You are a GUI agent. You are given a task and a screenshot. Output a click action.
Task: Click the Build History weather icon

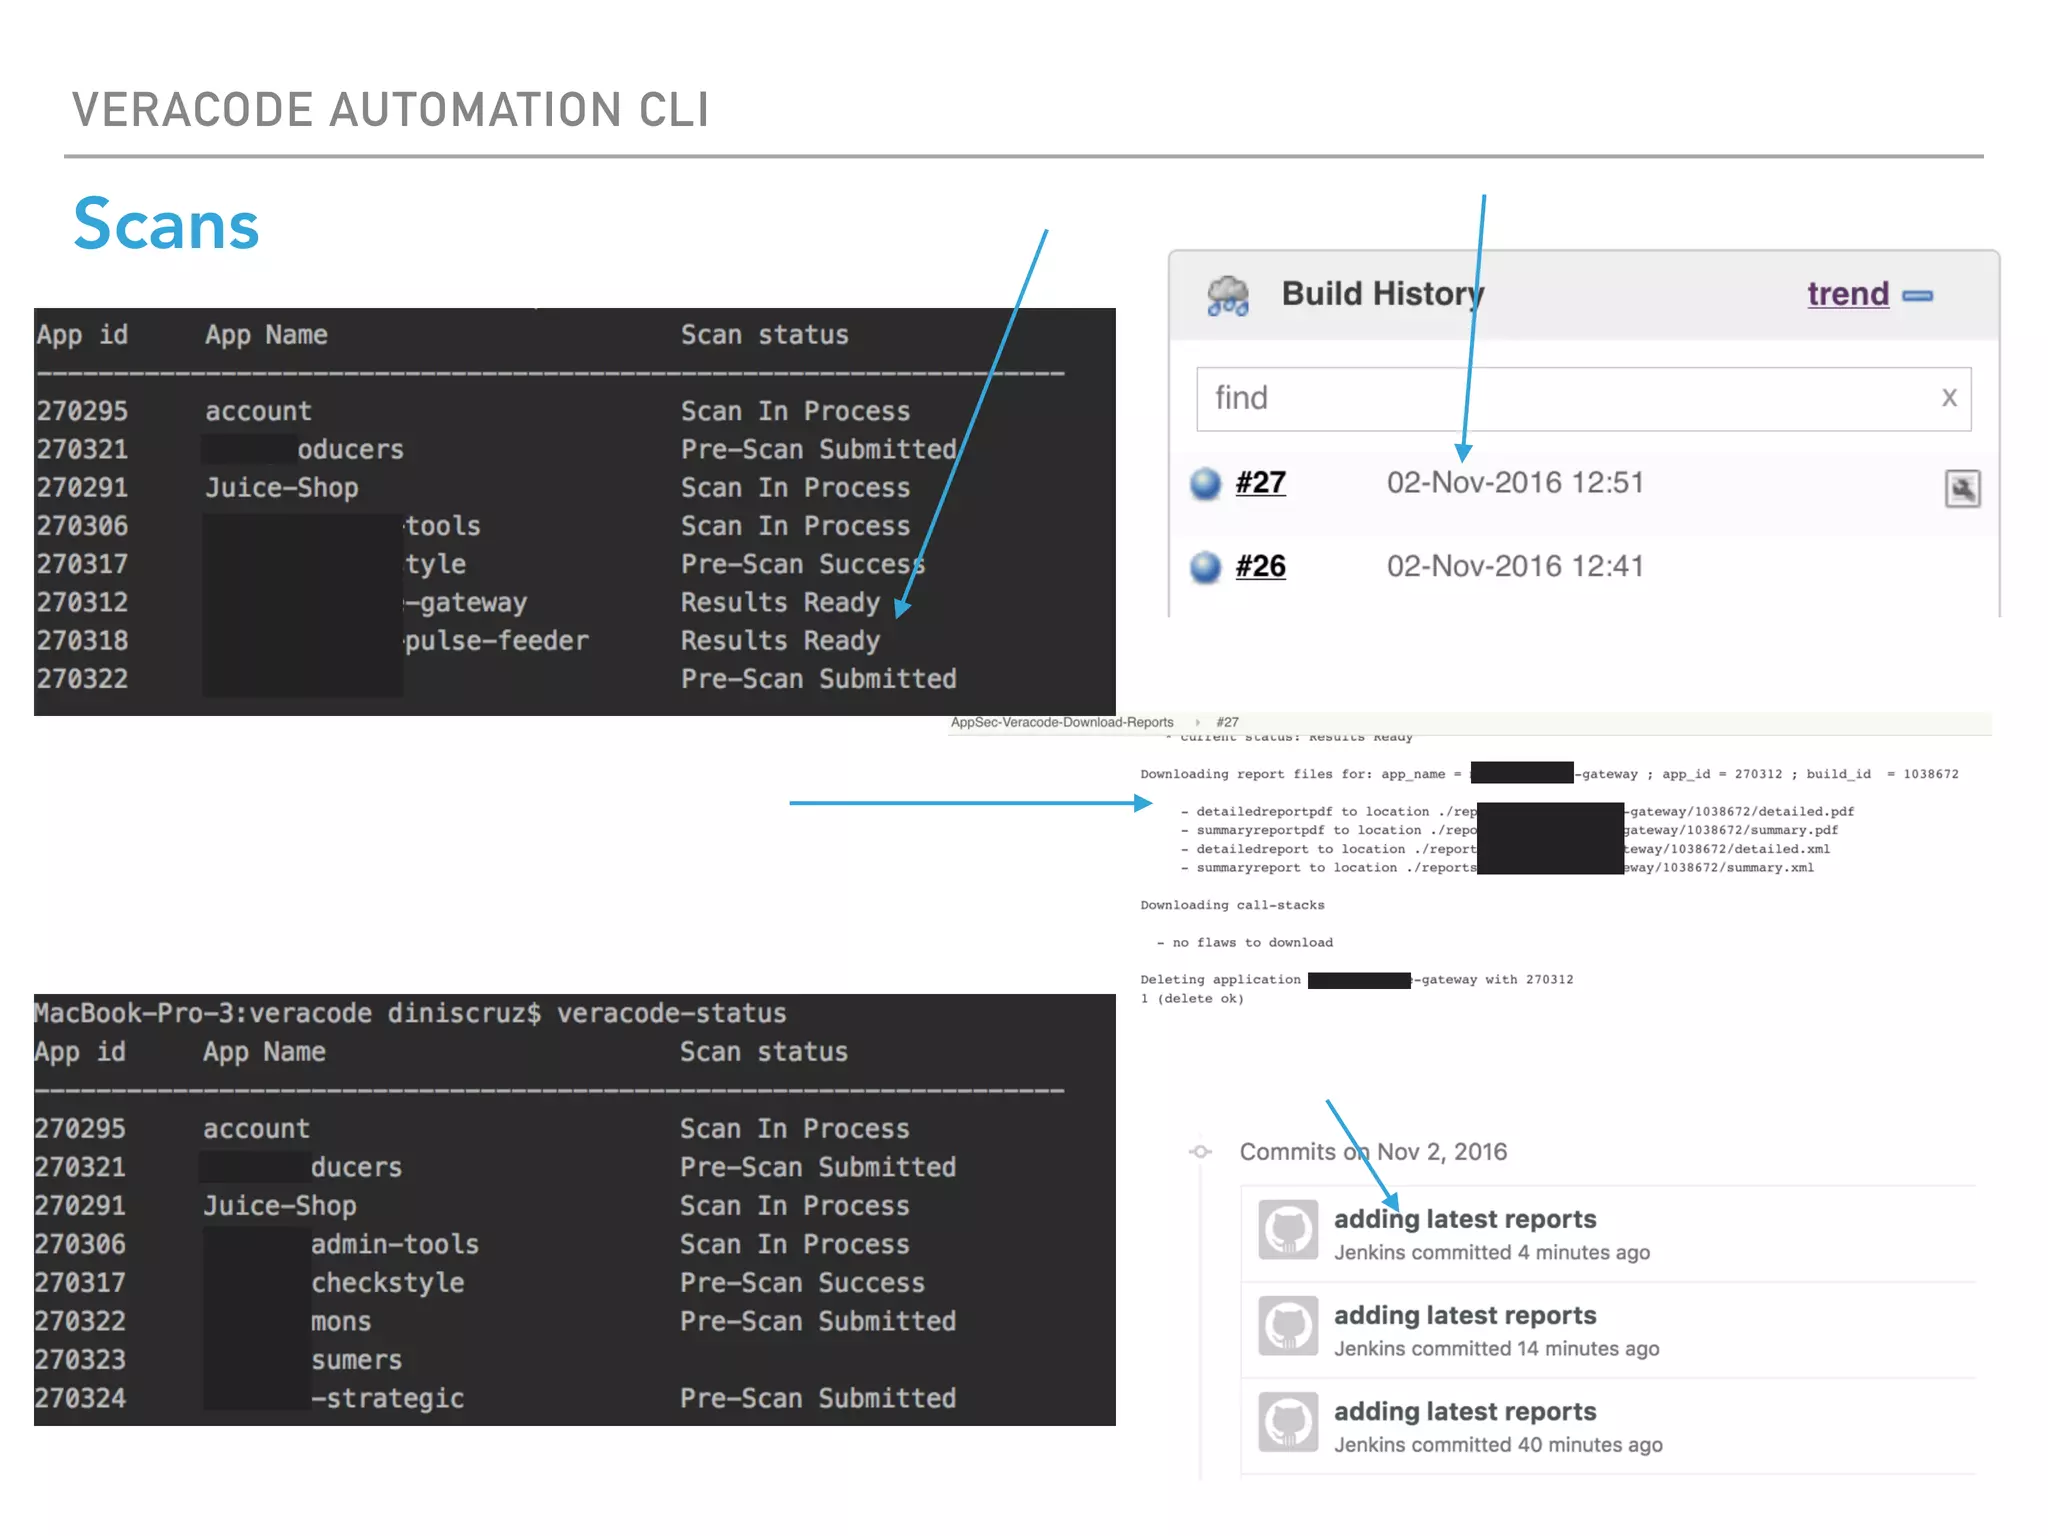click(1227, 296)
